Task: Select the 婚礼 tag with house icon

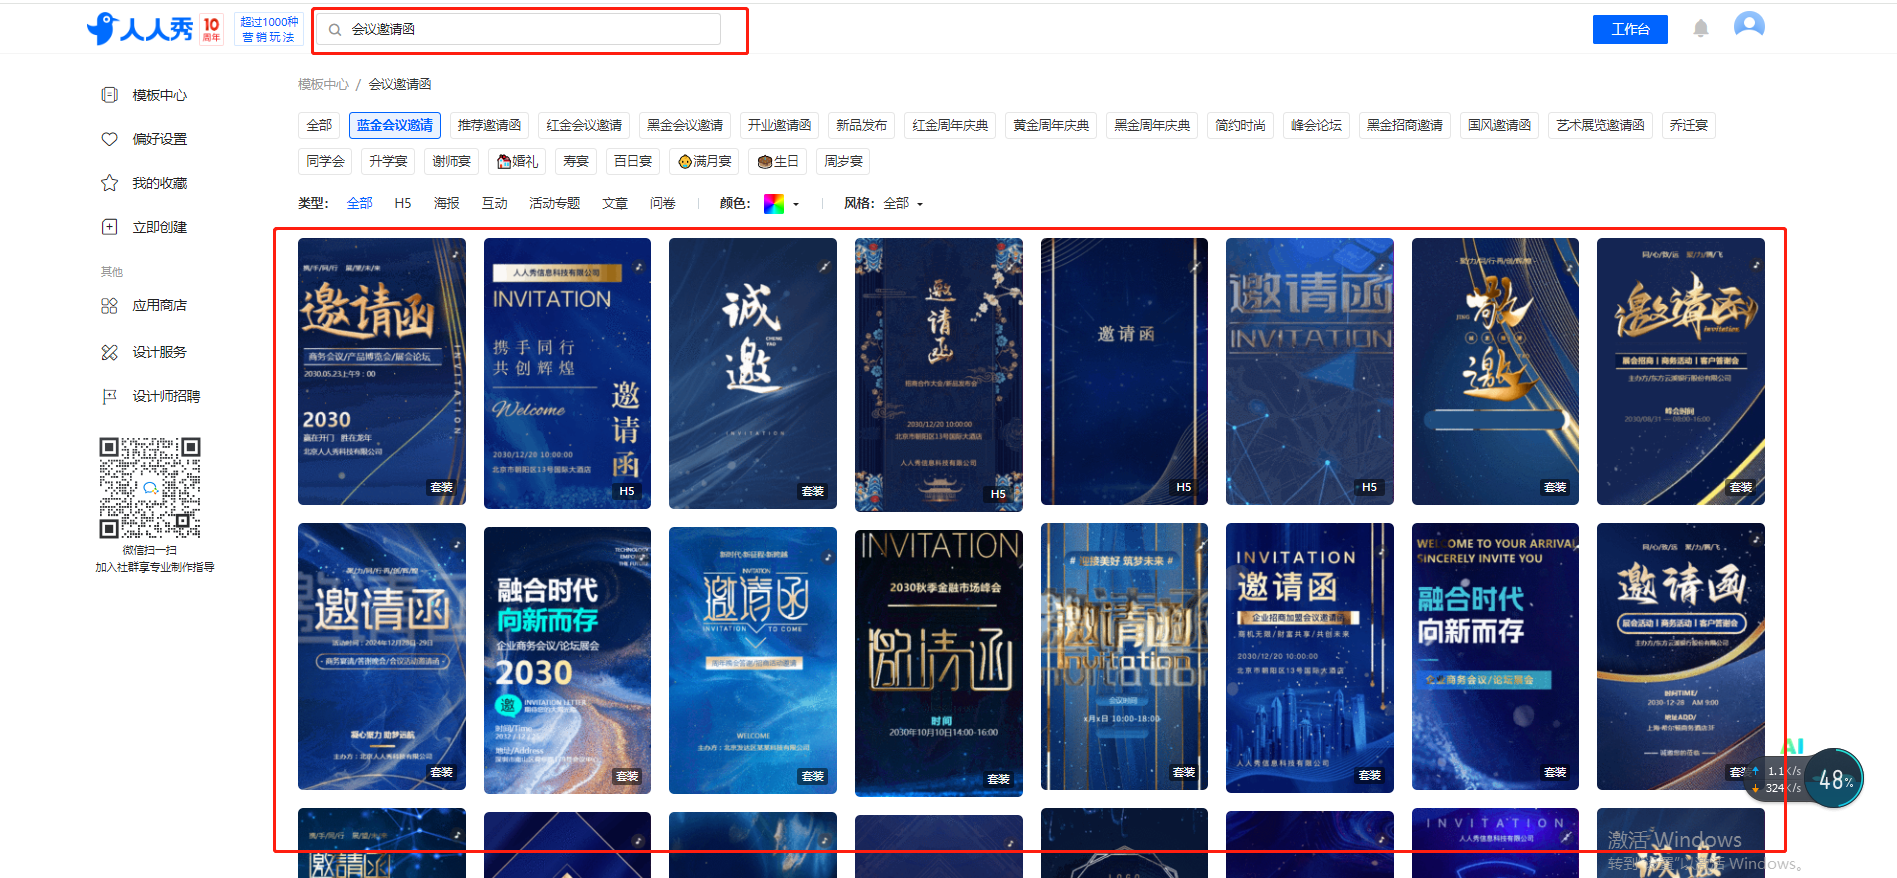Action: point(518,161)
